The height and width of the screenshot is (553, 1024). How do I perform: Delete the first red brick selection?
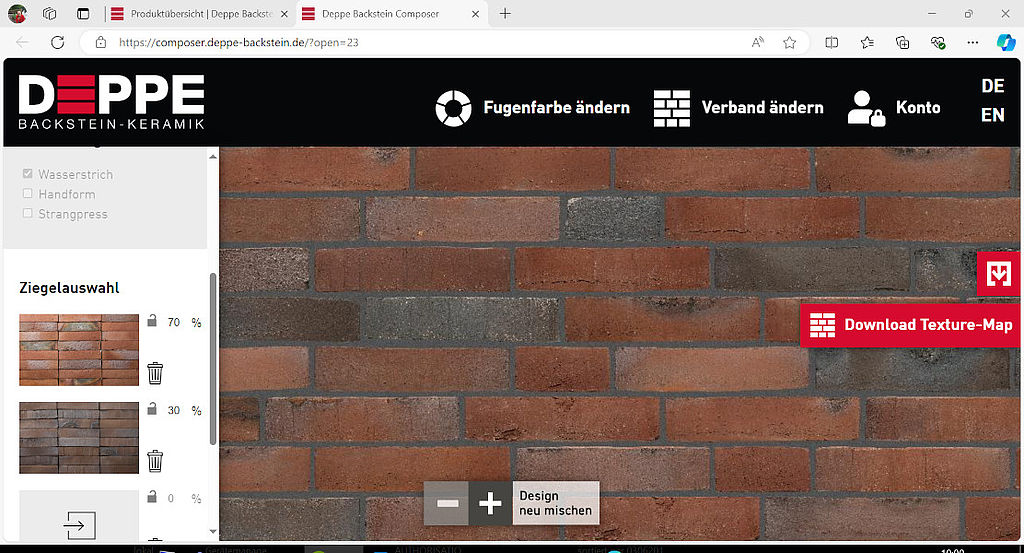point(155,373)
